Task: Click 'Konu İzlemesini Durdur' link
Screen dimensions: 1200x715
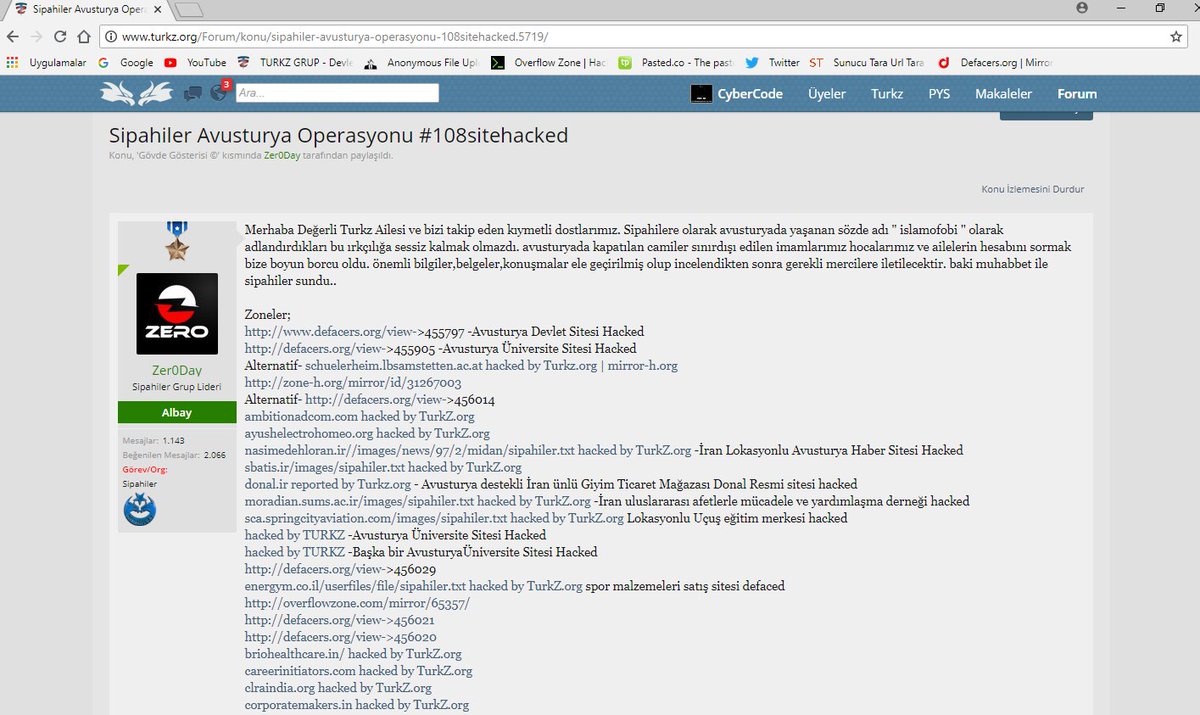Action: click(1032, 189)
